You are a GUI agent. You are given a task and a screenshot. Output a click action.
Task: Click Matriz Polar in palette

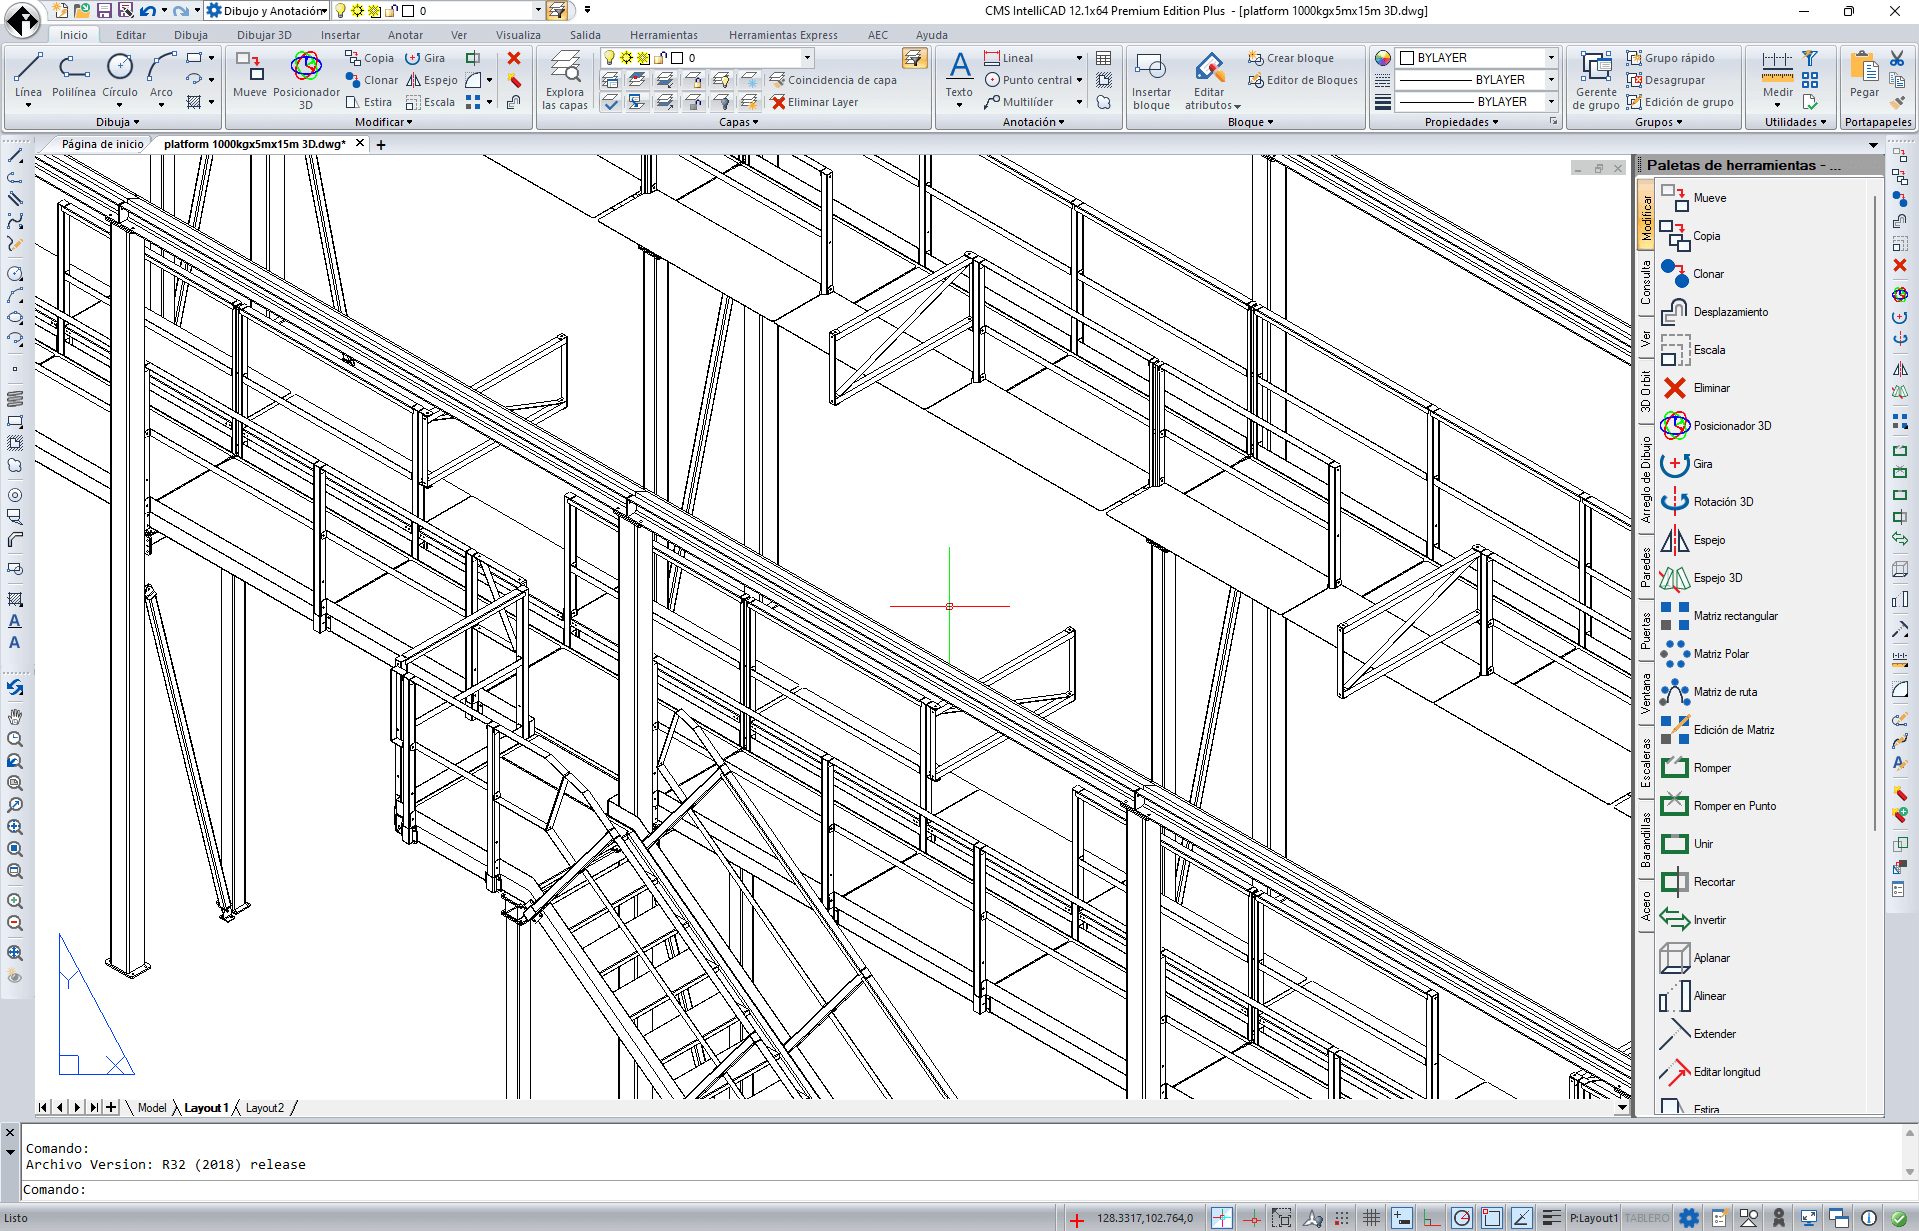[1720, 654]
